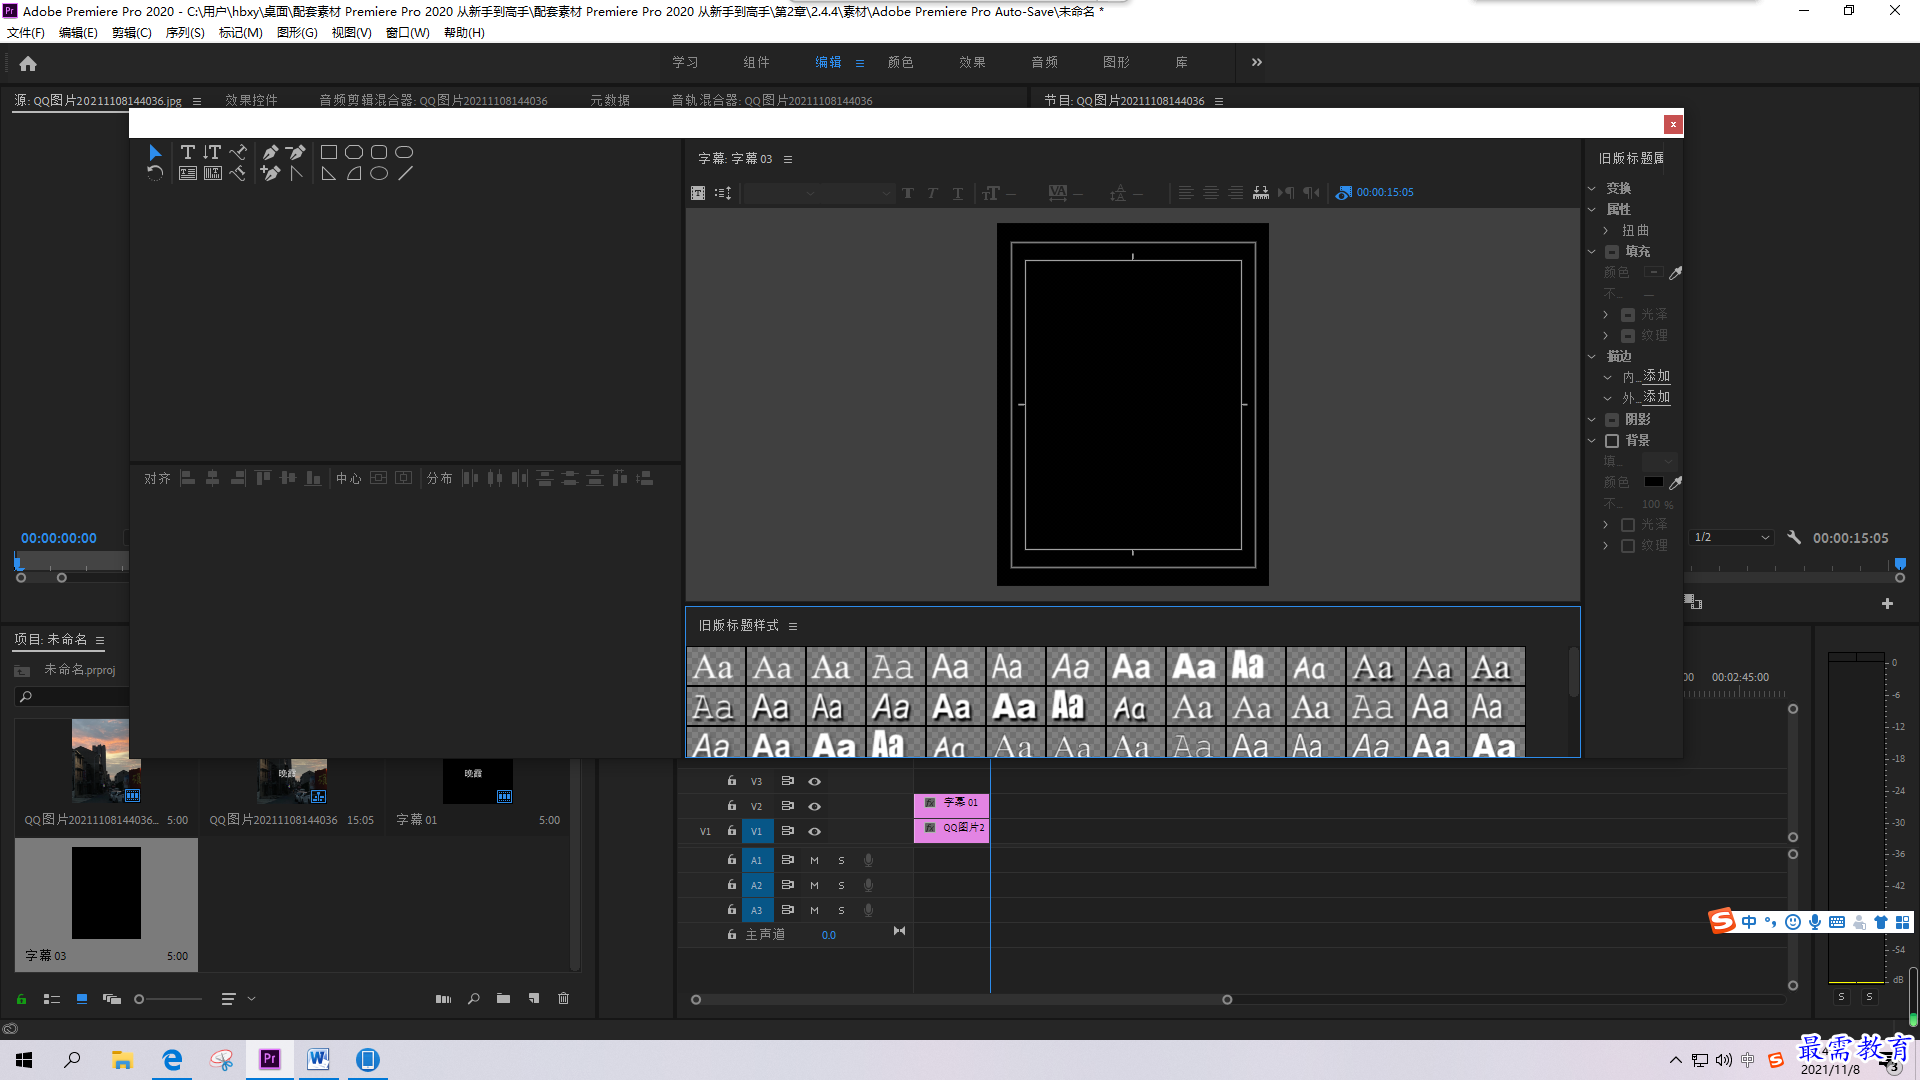Select the Line tool
The height and width of the screenshot is (1080, 1920).
click(x=405, y=173)
